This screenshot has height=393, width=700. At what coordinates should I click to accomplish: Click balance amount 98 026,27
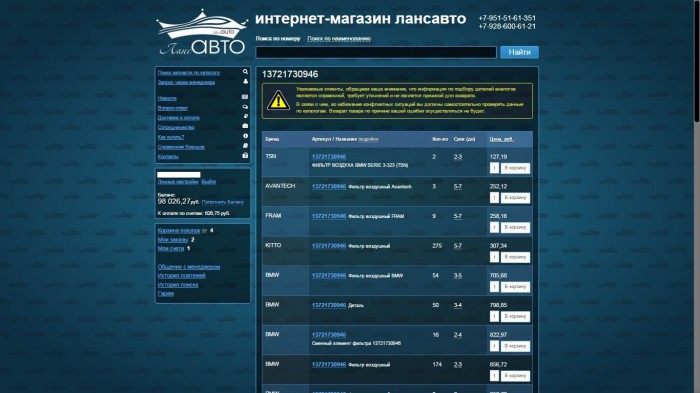click(x=174, y=201)
